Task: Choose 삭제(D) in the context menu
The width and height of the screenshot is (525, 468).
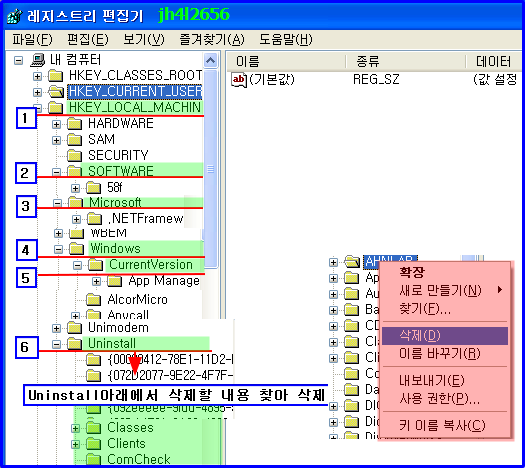Action: pos(445,336)
